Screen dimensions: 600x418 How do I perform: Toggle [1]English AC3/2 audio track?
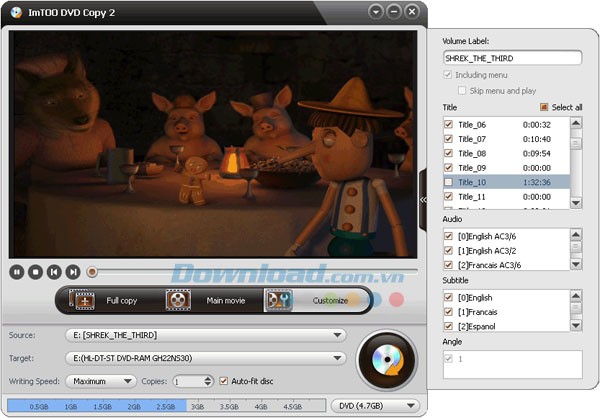[x=448, y=250]
